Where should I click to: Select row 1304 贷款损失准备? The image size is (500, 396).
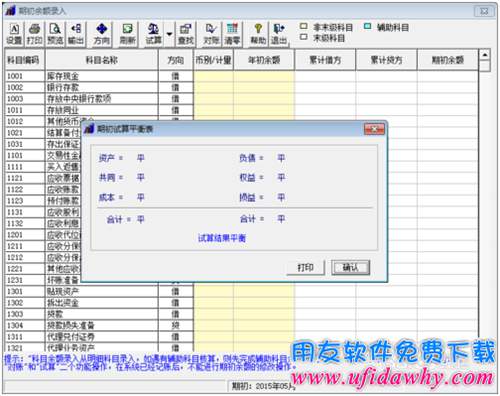tap(242, 325)
